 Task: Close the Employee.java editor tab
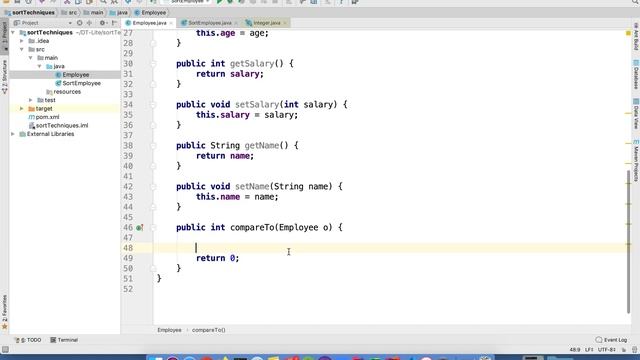click(171, 23)
